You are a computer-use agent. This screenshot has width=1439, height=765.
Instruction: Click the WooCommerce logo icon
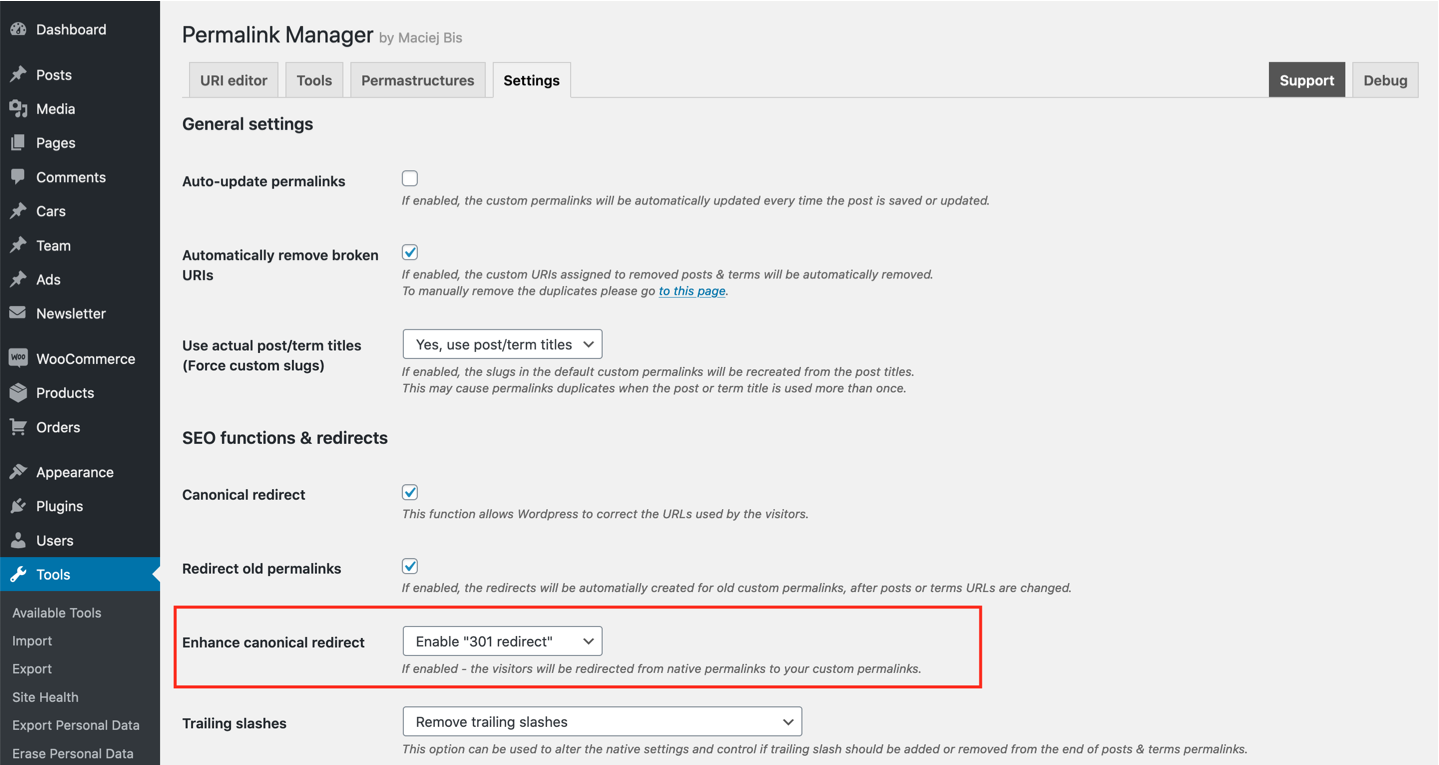click(18, 358)
